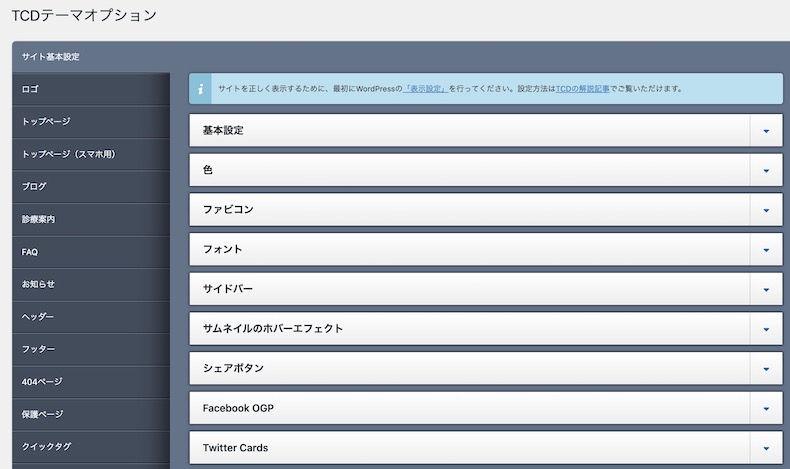Expand the シェアボタン section arrow
790x469 pixels.
coord(766,369)
